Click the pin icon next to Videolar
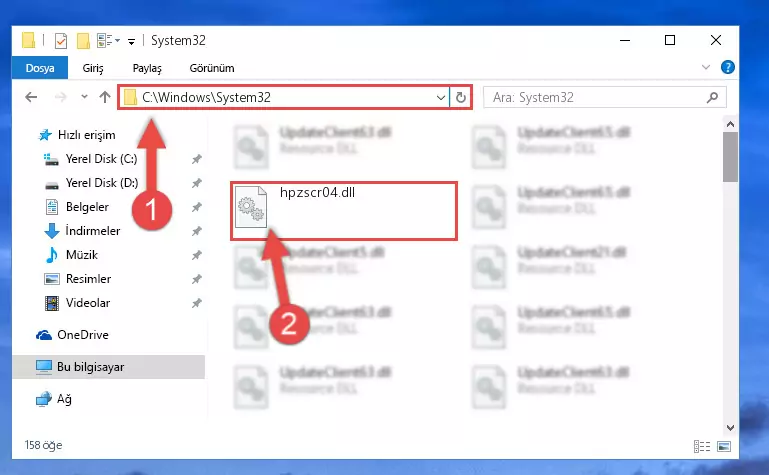Screen dimensions: 769x475 [x=197, y=303]
